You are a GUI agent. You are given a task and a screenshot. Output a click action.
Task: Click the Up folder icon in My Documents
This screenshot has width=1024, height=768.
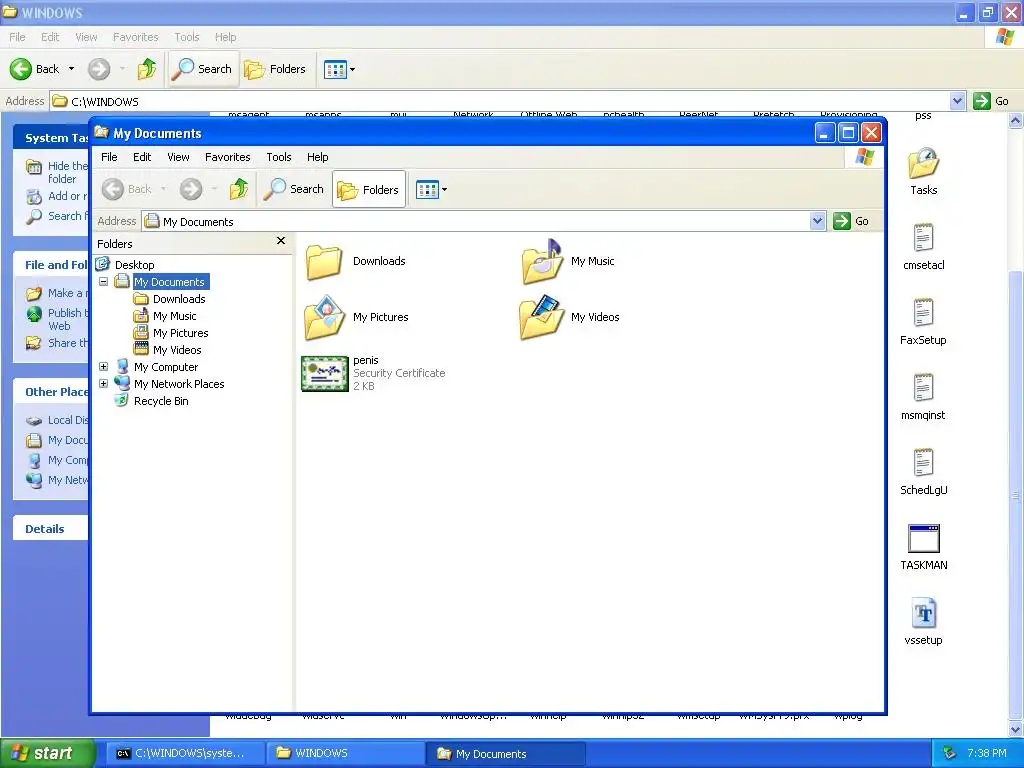click(239, 189)
